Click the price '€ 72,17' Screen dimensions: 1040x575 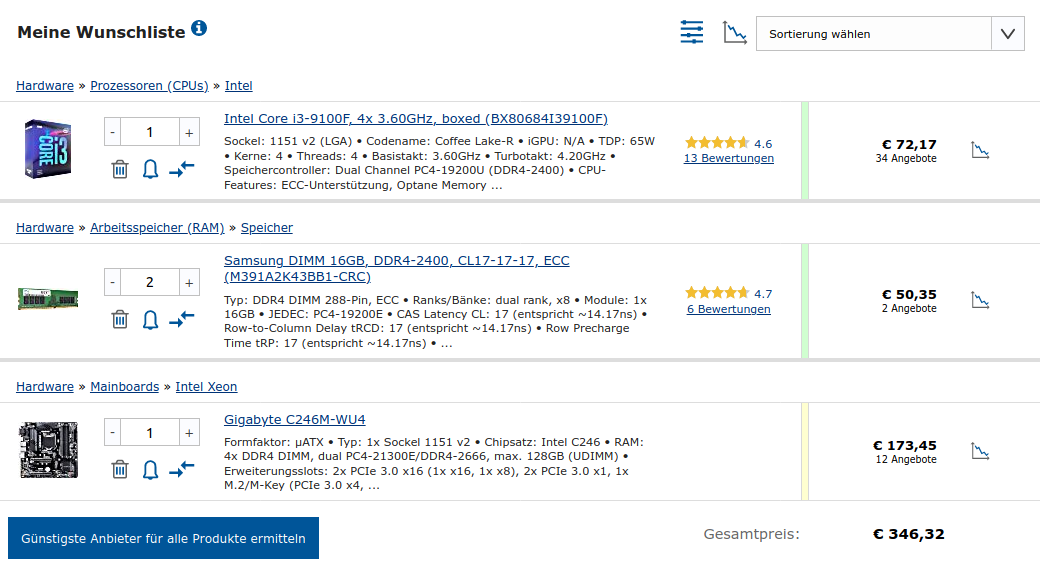pos(909,145)
